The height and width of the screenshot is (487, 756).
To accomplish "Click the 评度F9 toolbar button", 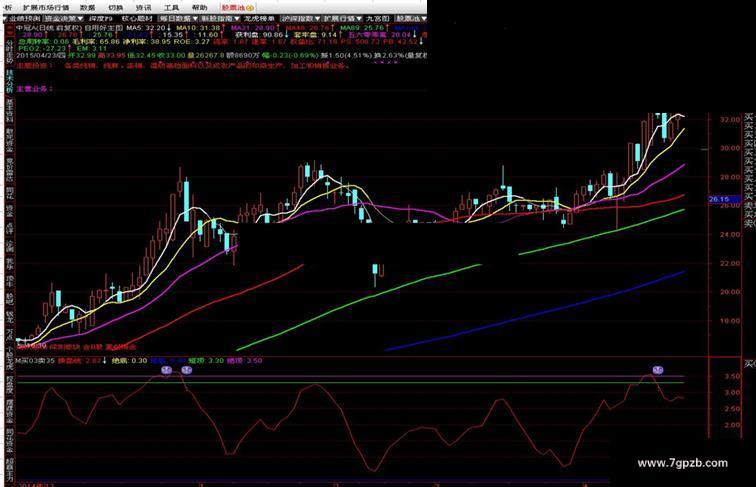I will tap(100, 19).
